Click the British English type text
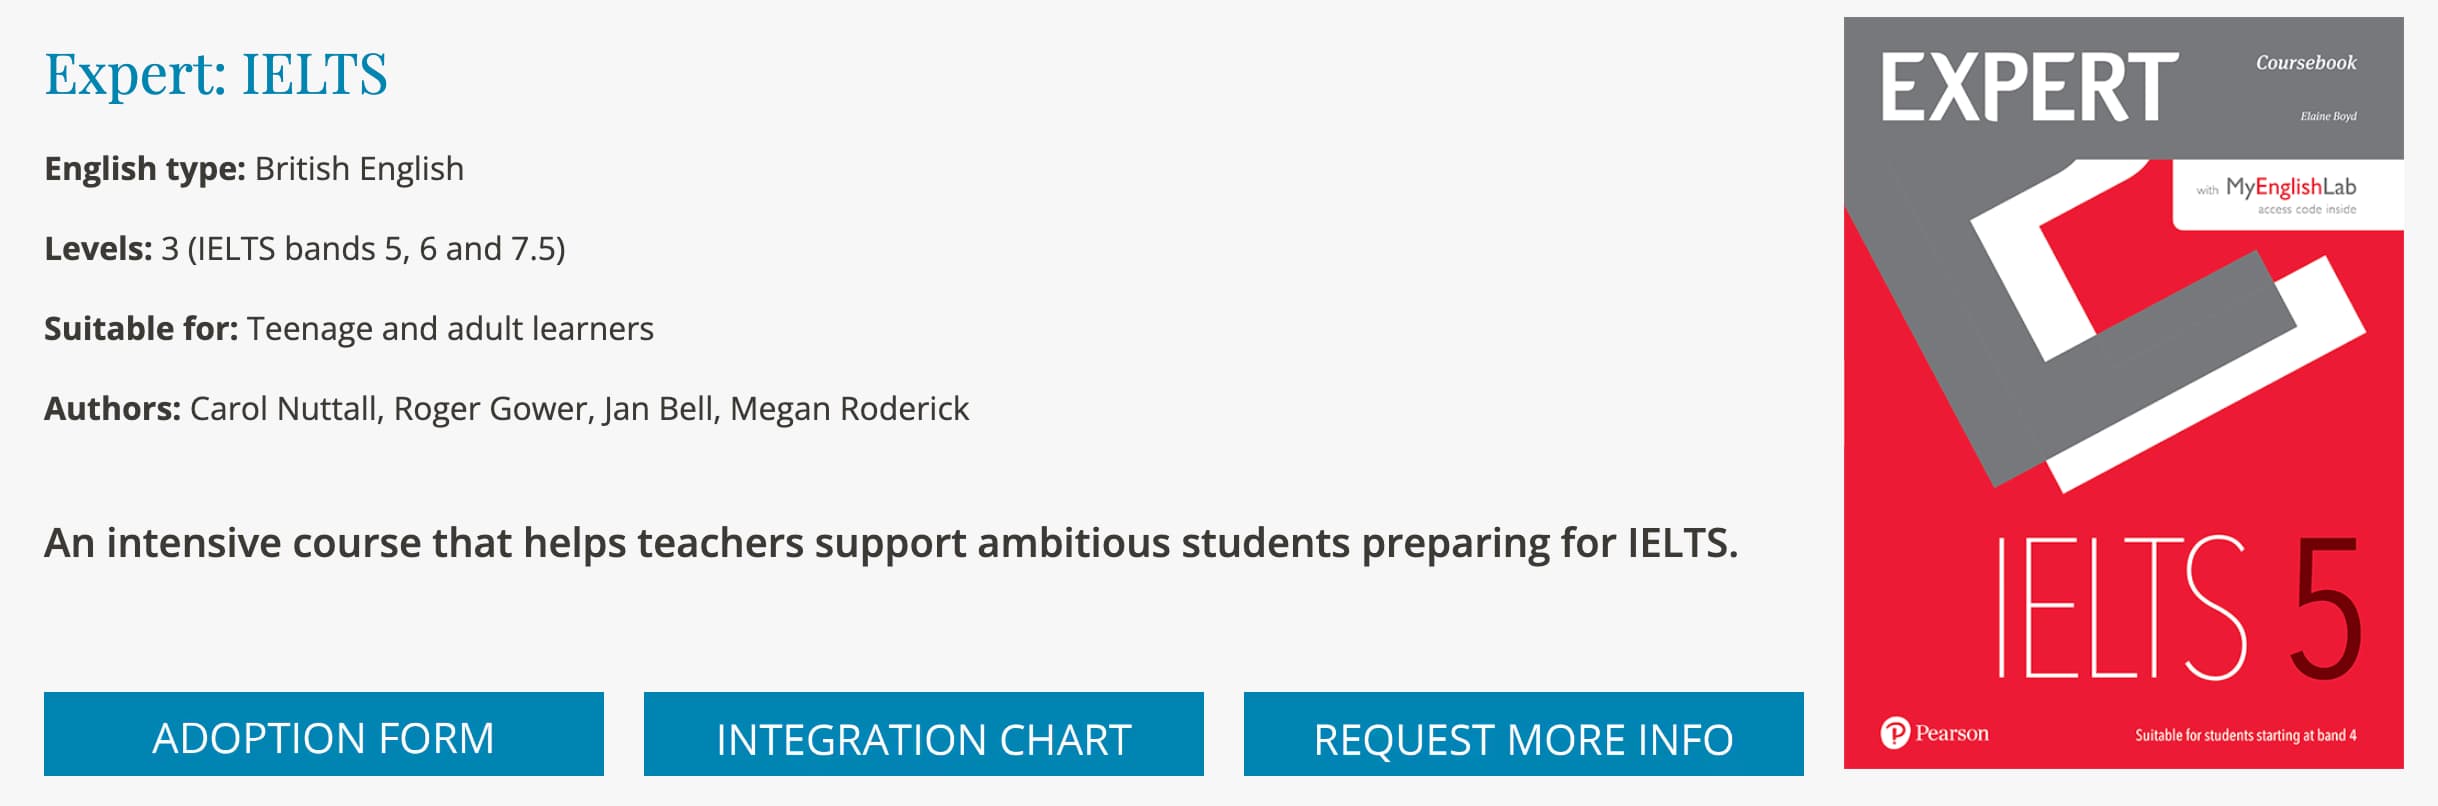The width and height of the screenshot is (2438, 806). click(x=359, y=169)
